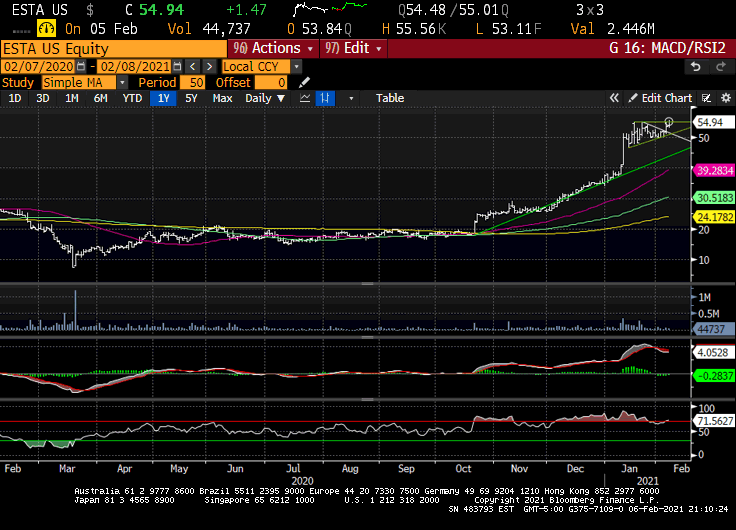This screenshot has width=736, height=530.
Task: Shift date range forward with right arrow
Action: coord(209,67)
